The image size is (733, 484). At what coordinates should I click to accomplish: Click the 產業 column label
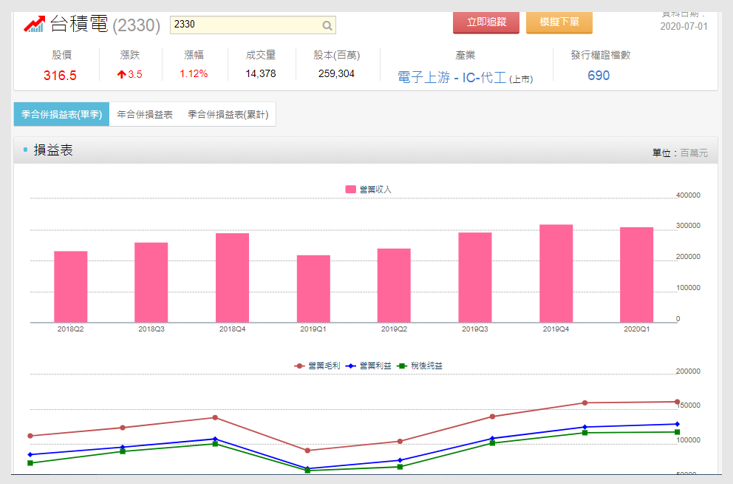[x=465, y=55]
